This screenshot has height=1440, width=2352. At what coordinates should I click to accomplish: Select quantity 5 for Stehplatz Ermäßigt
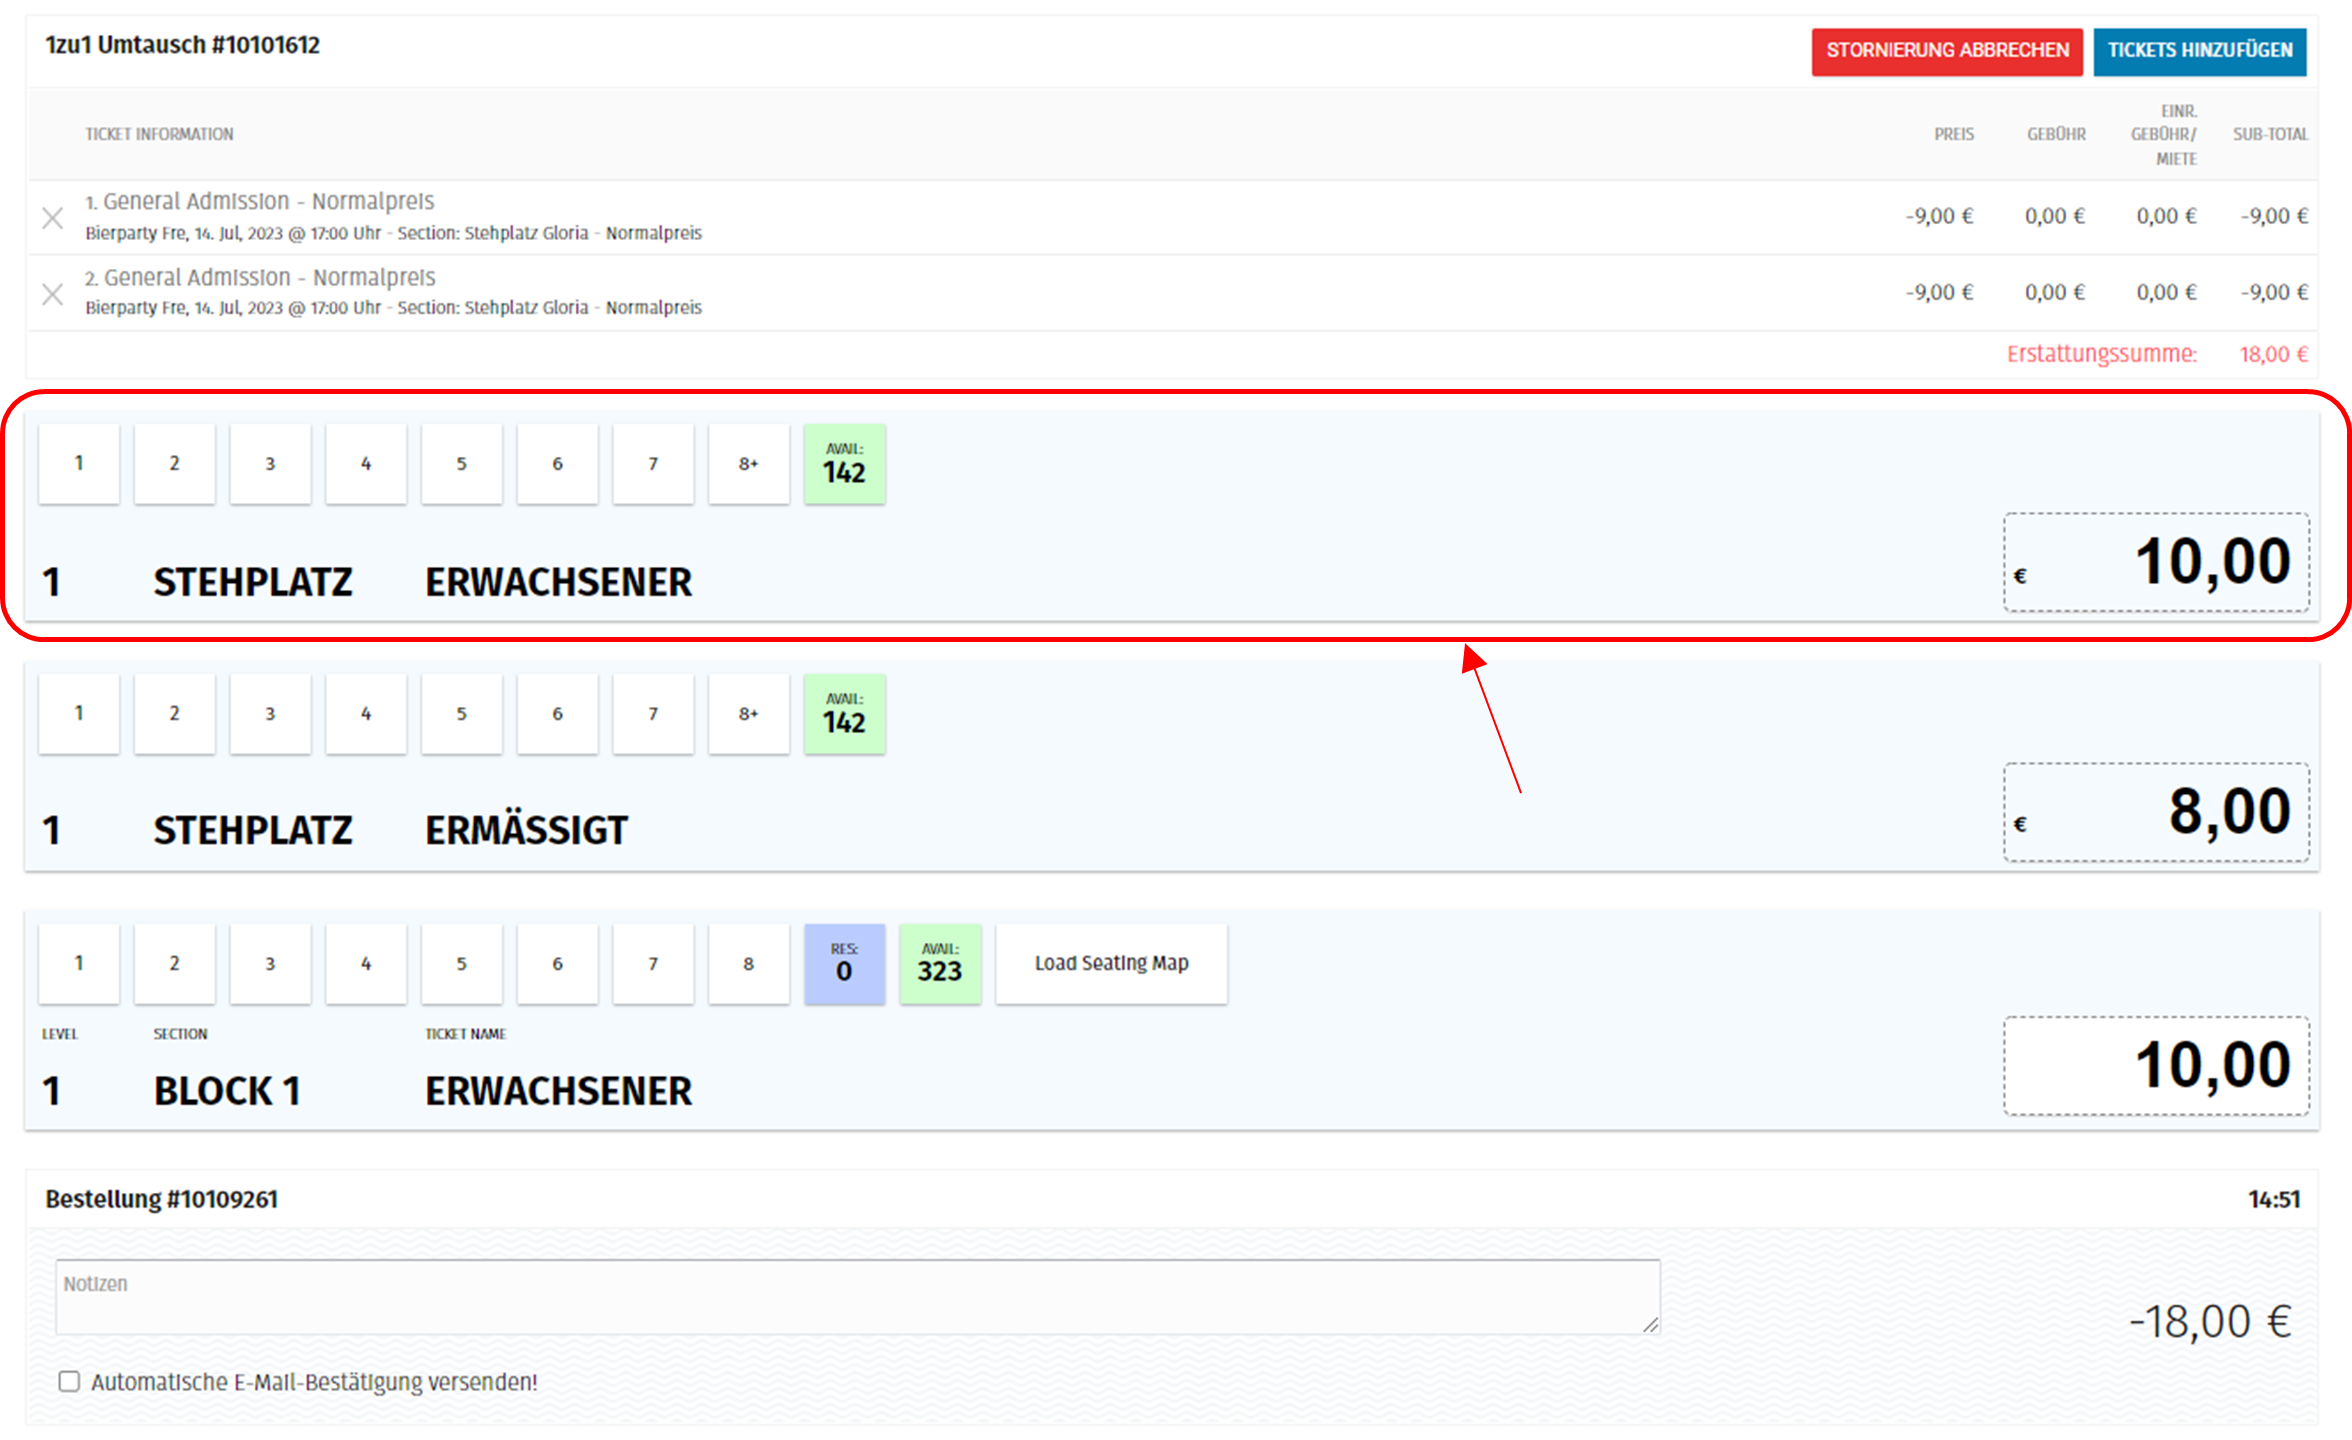(461, 714)
